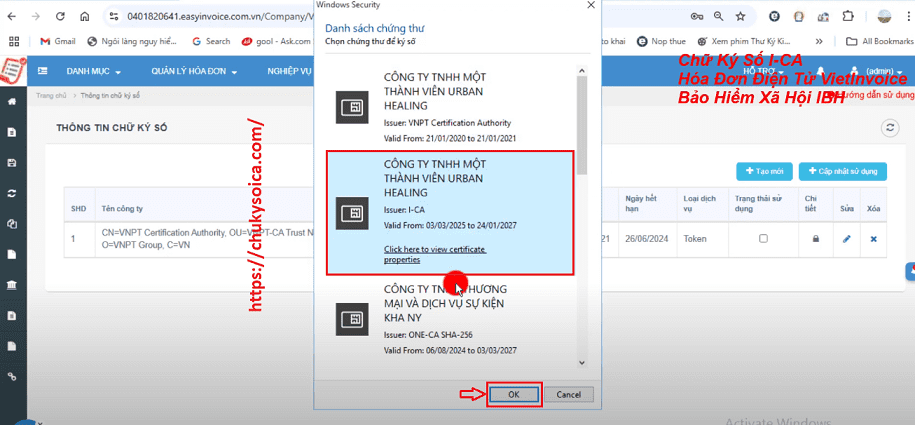This screenshot has height=425, width=915.
Task: Open the 'Nop thue' bookmark
Action: 662,41
